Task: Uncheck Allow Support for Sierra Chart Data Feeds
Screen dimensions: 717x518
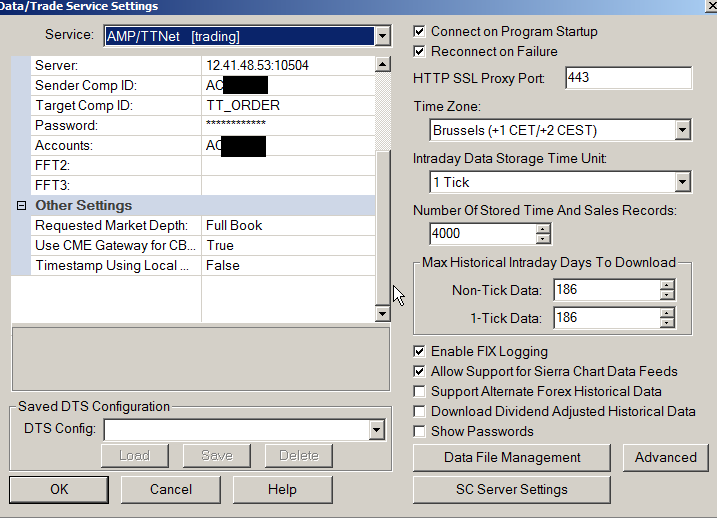Action: pos(419,371)
